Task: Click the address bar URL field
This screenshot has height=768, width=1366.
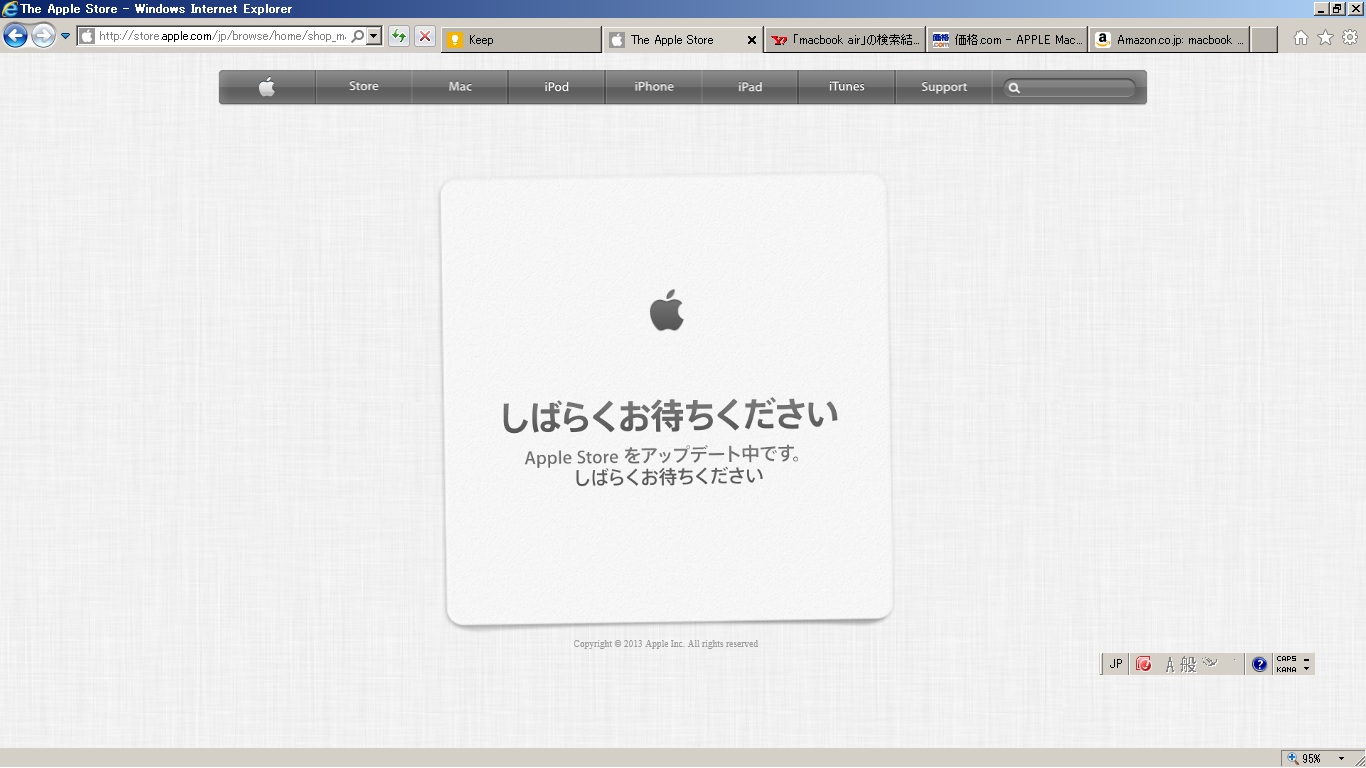Action: pos(221,36)
